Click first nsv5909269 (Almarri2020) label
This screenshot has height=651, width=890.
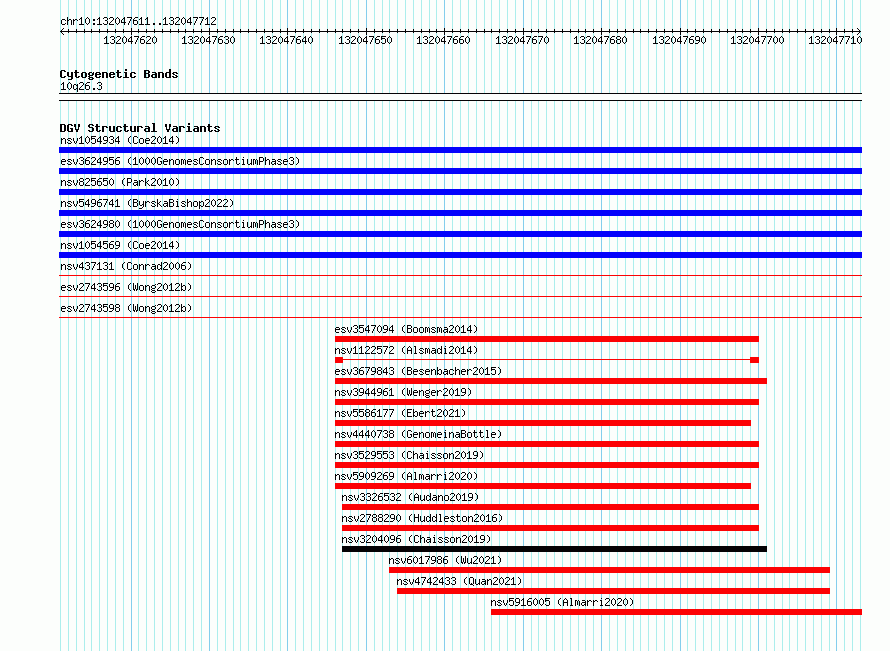click(x=406, y=476)
